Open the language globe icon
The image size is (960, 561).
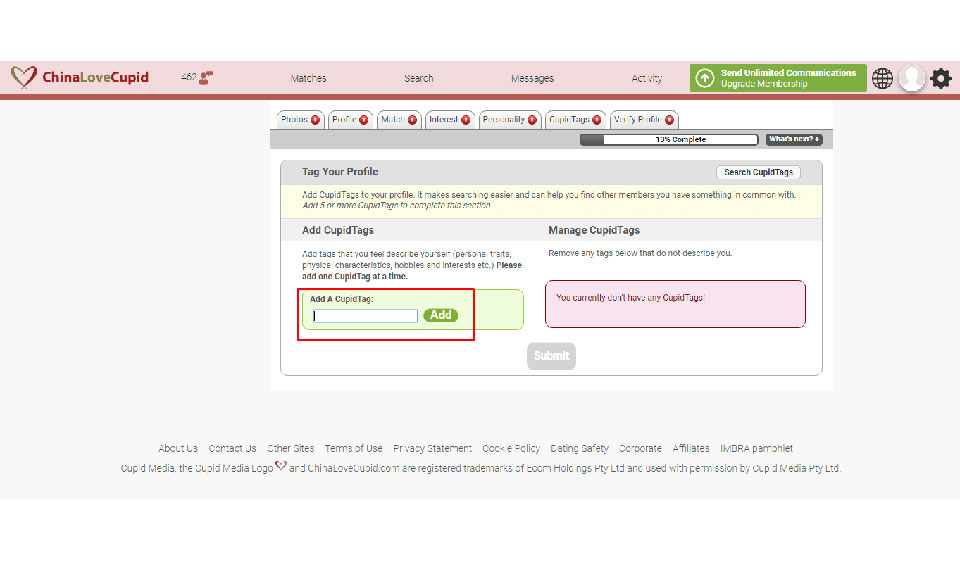(x=882, y=78)
